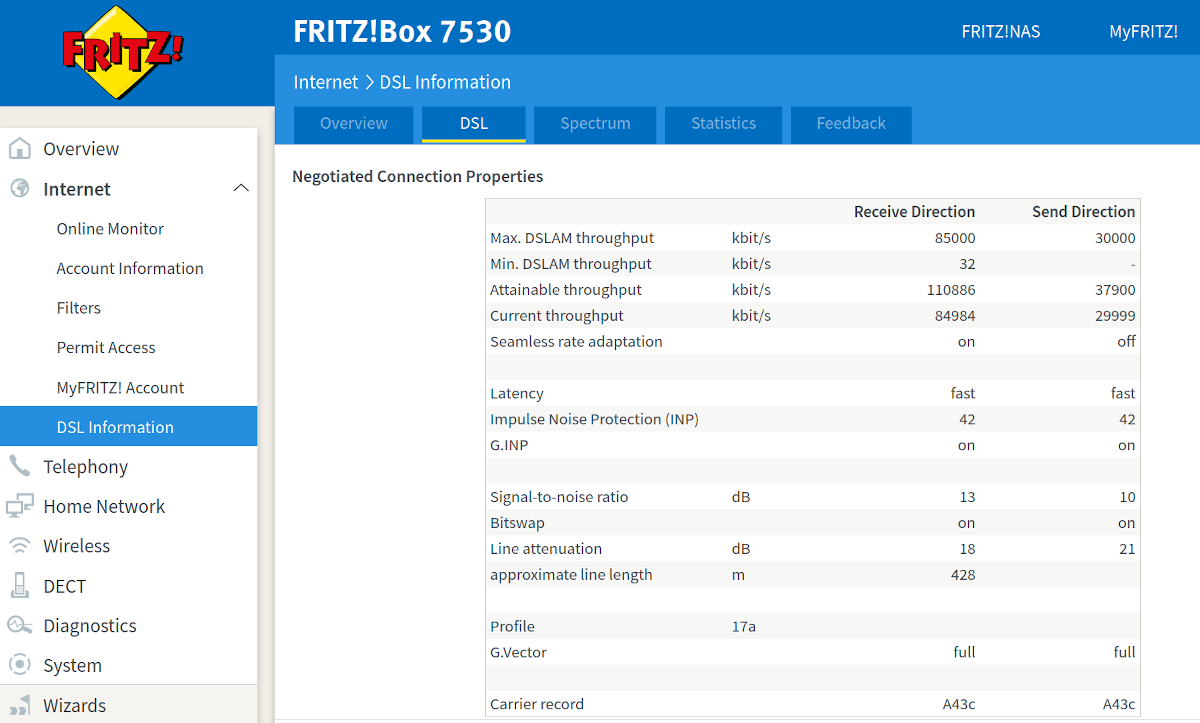
Task: Click Min. DSLAM throughput value 32
Action: 966,264
